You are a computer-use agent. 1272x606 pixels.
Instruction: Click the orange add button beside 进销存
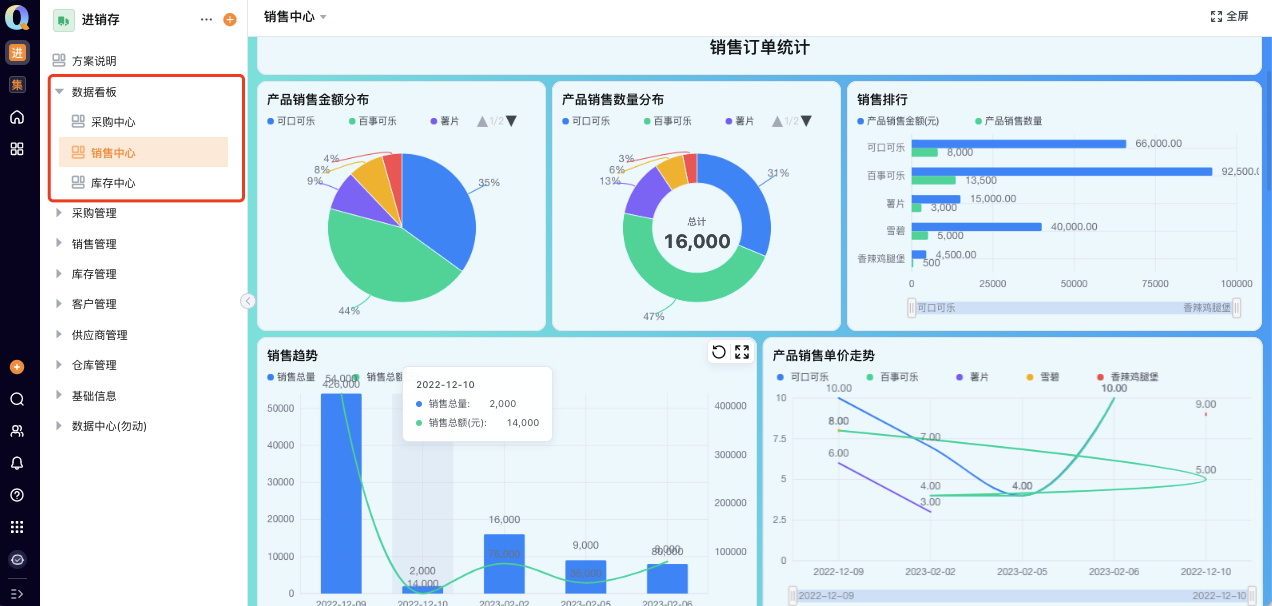[230, 19]
